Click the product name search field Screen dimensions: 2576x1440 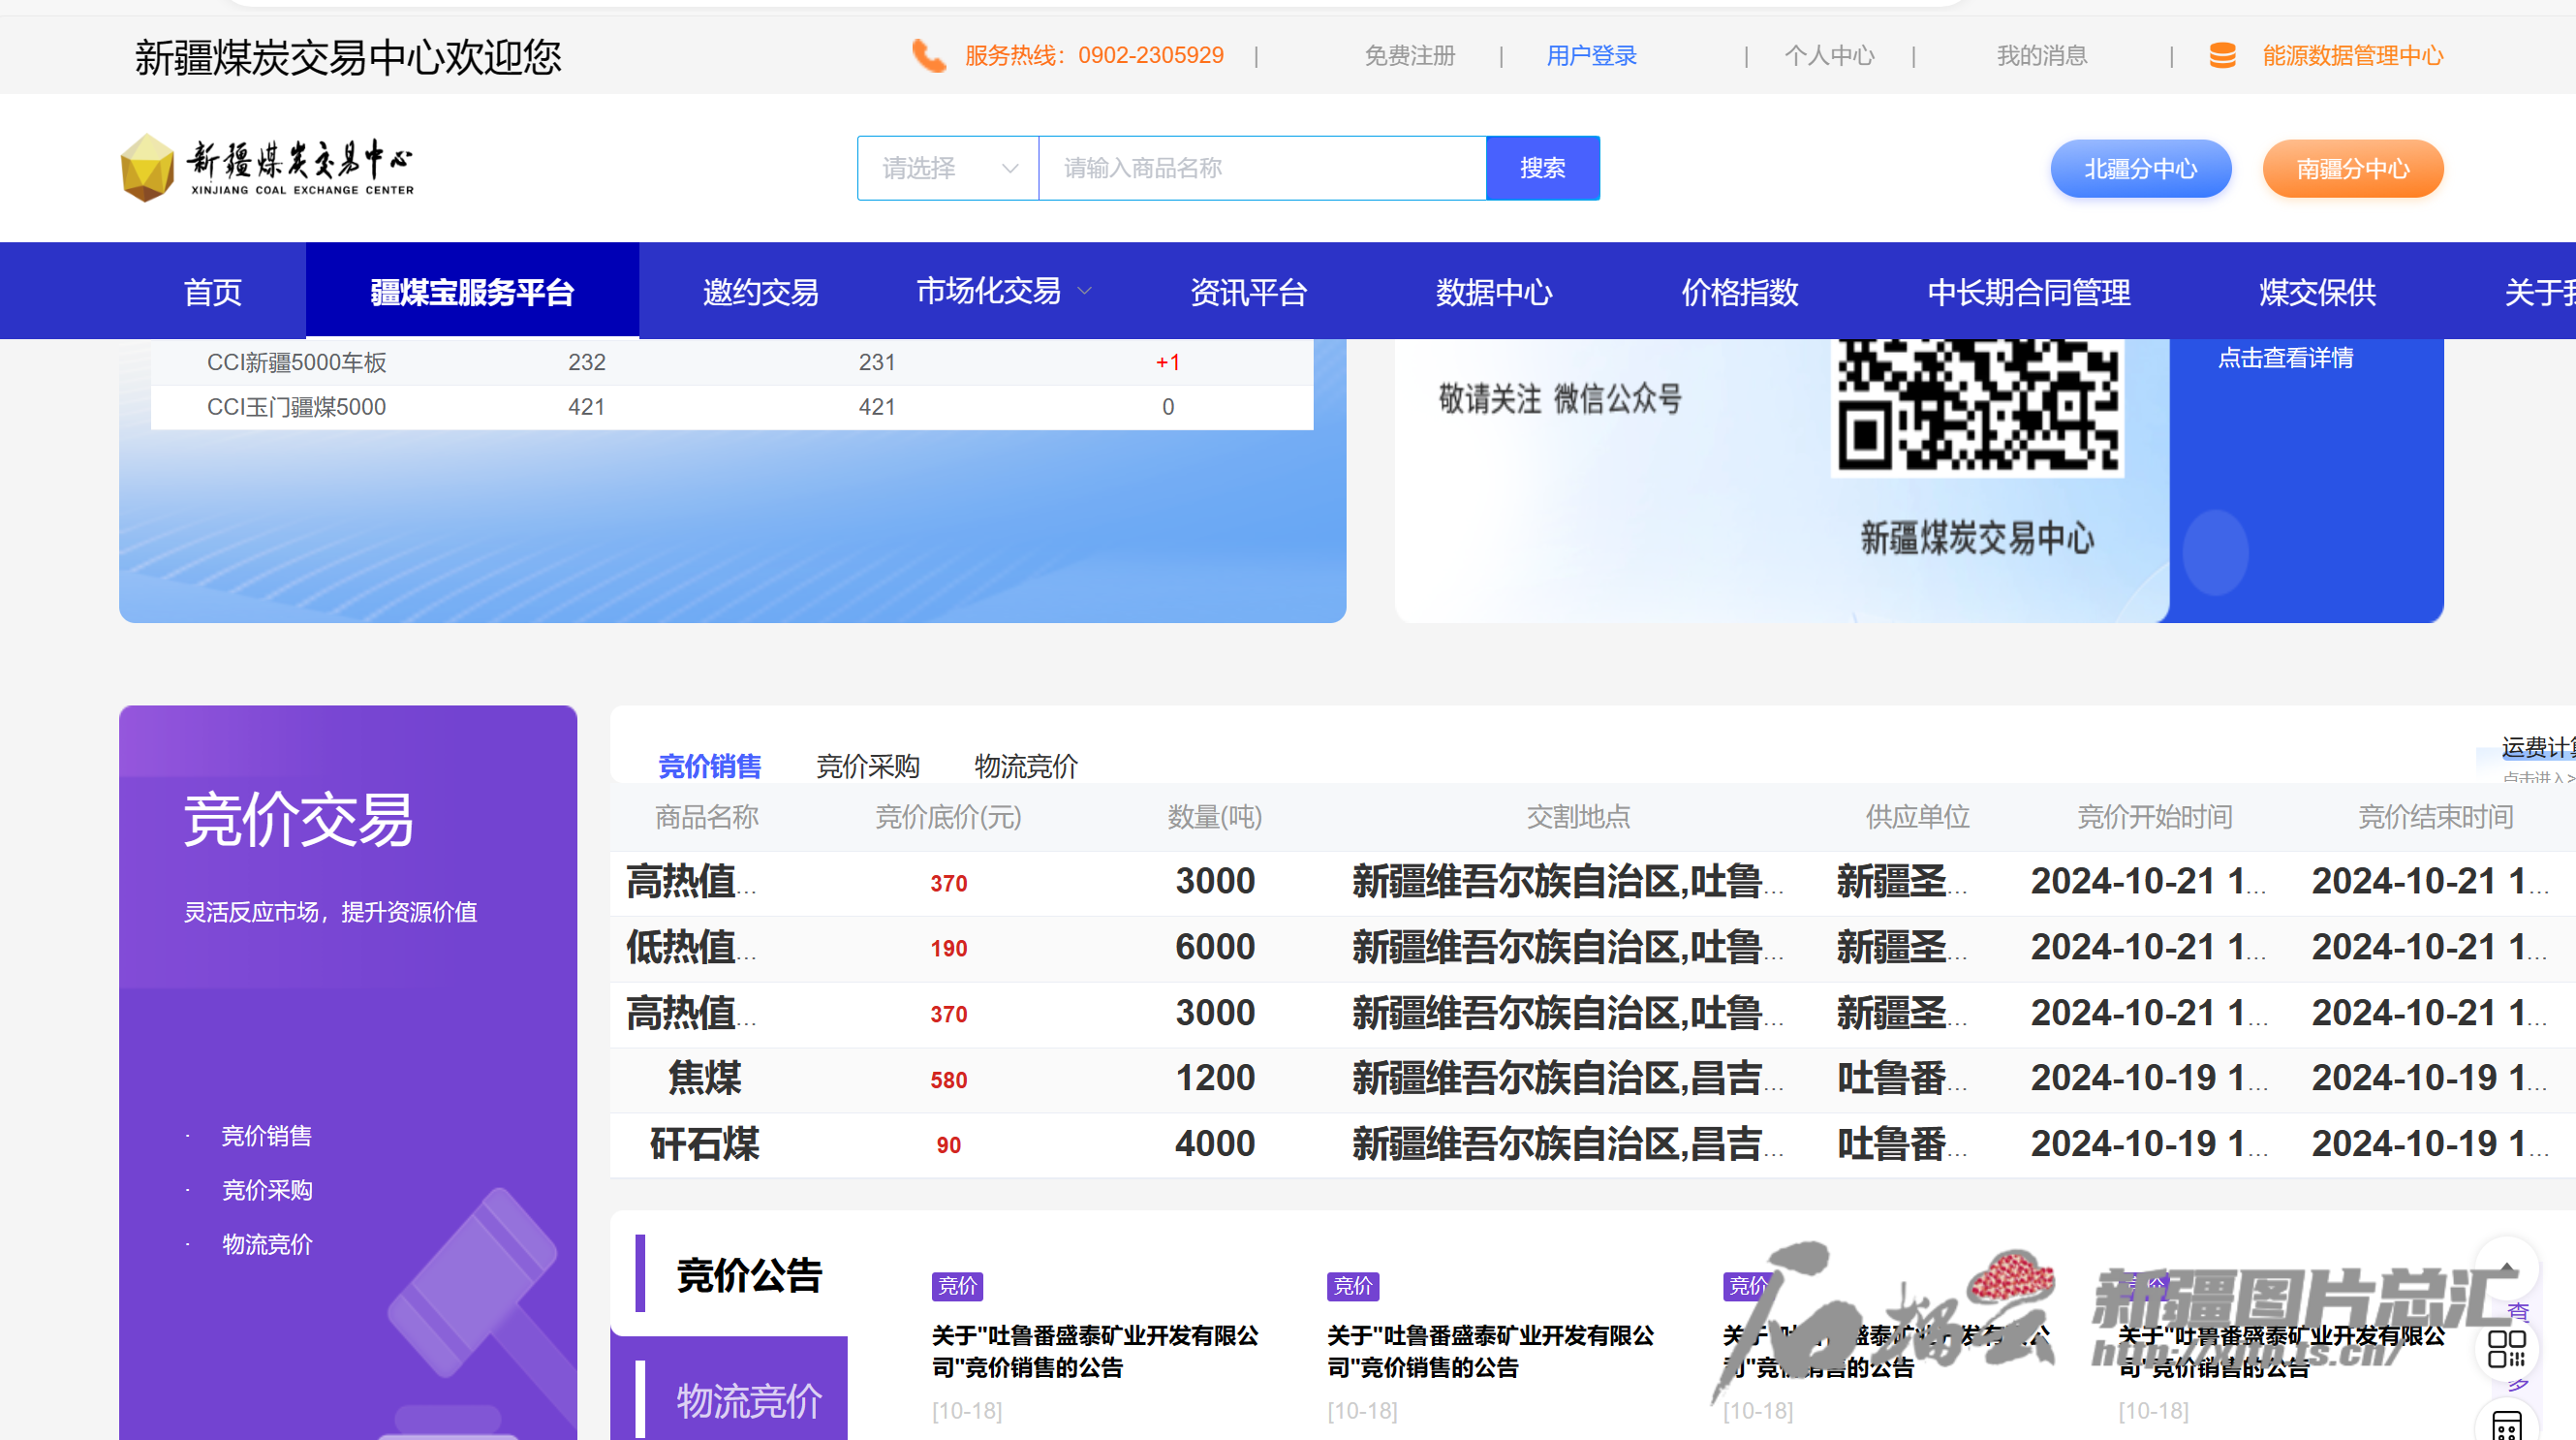[1262, 168]
